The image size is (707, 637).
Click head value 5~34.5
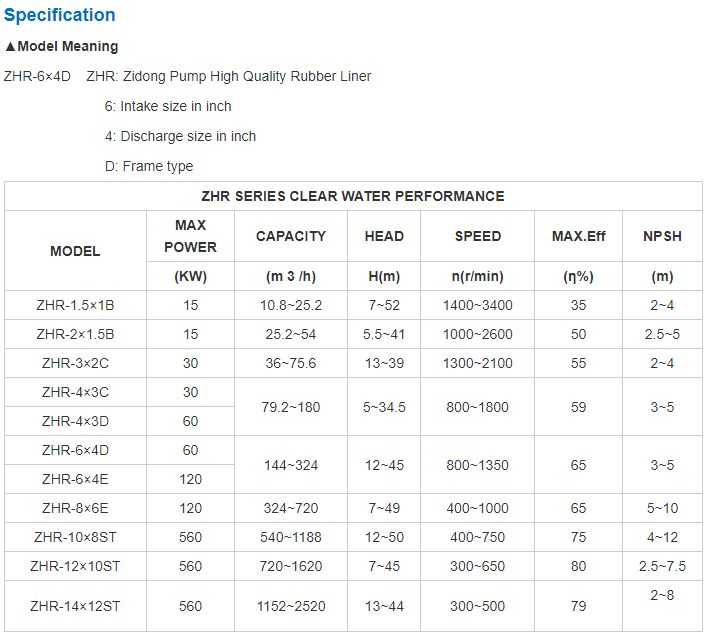click(384, 407)
